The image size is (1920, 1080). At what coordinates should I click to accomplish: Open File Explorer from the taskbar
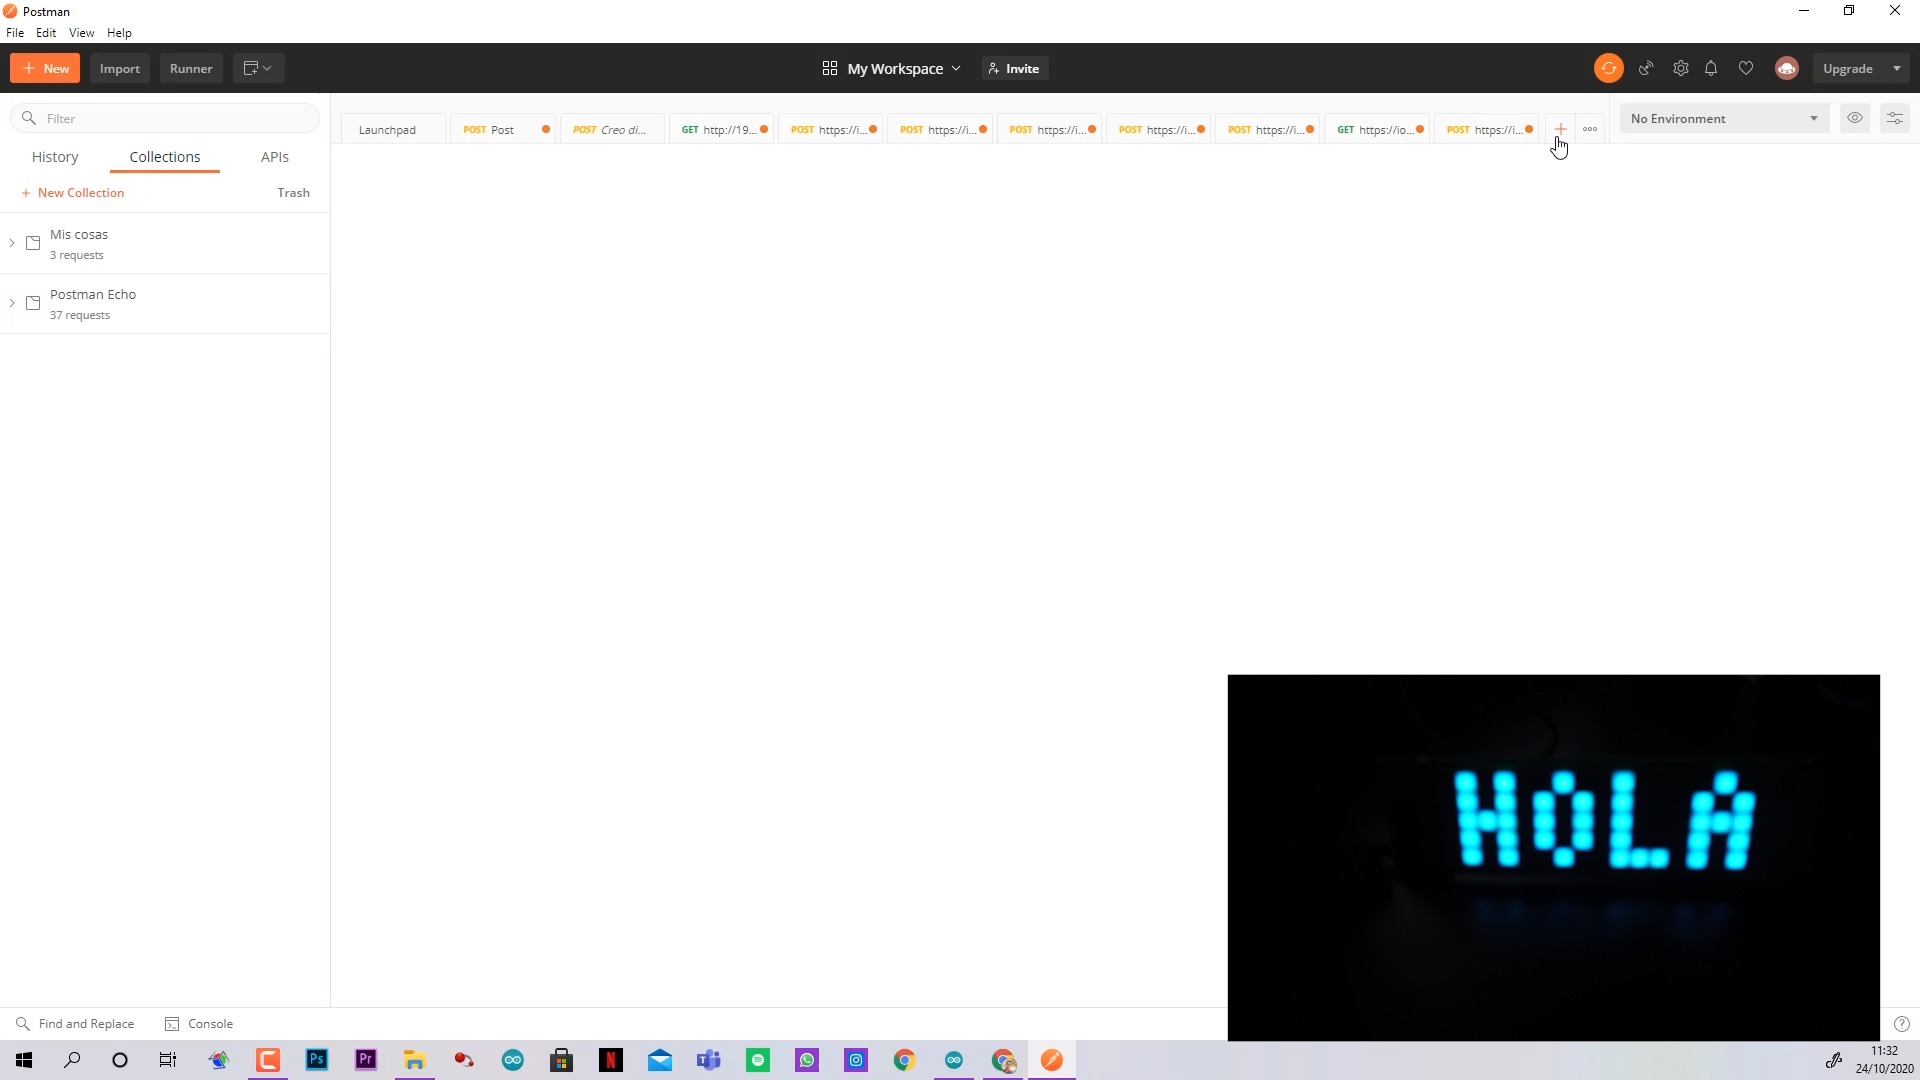click(415, 1060)
